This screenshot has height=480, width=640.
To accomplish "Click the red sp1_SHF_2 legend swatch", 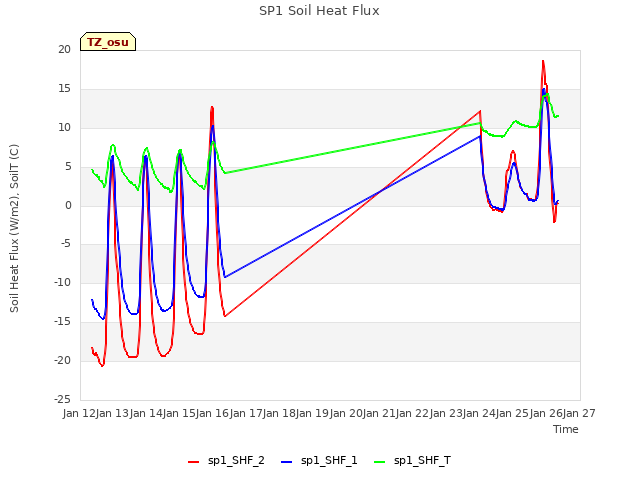I will point(193,462).
